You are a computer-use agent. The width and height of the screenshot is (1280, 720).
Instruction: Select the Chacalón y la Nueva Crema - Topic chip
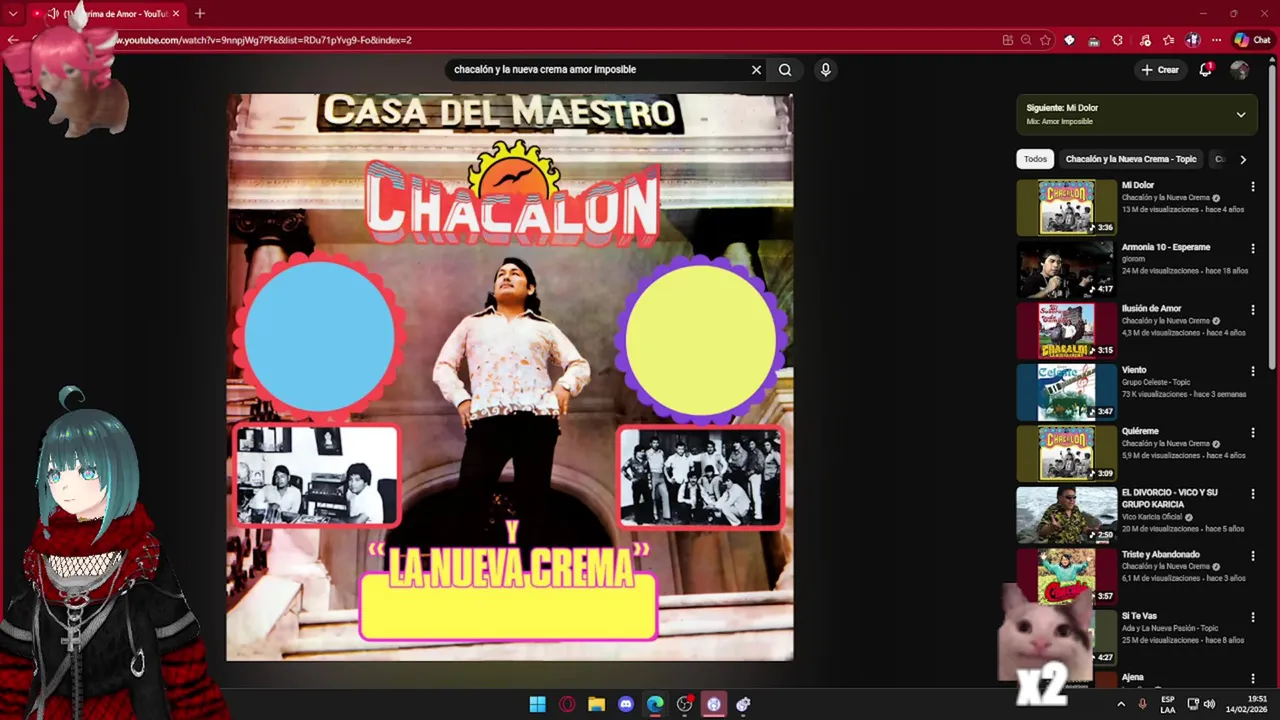coord(1130,159)
